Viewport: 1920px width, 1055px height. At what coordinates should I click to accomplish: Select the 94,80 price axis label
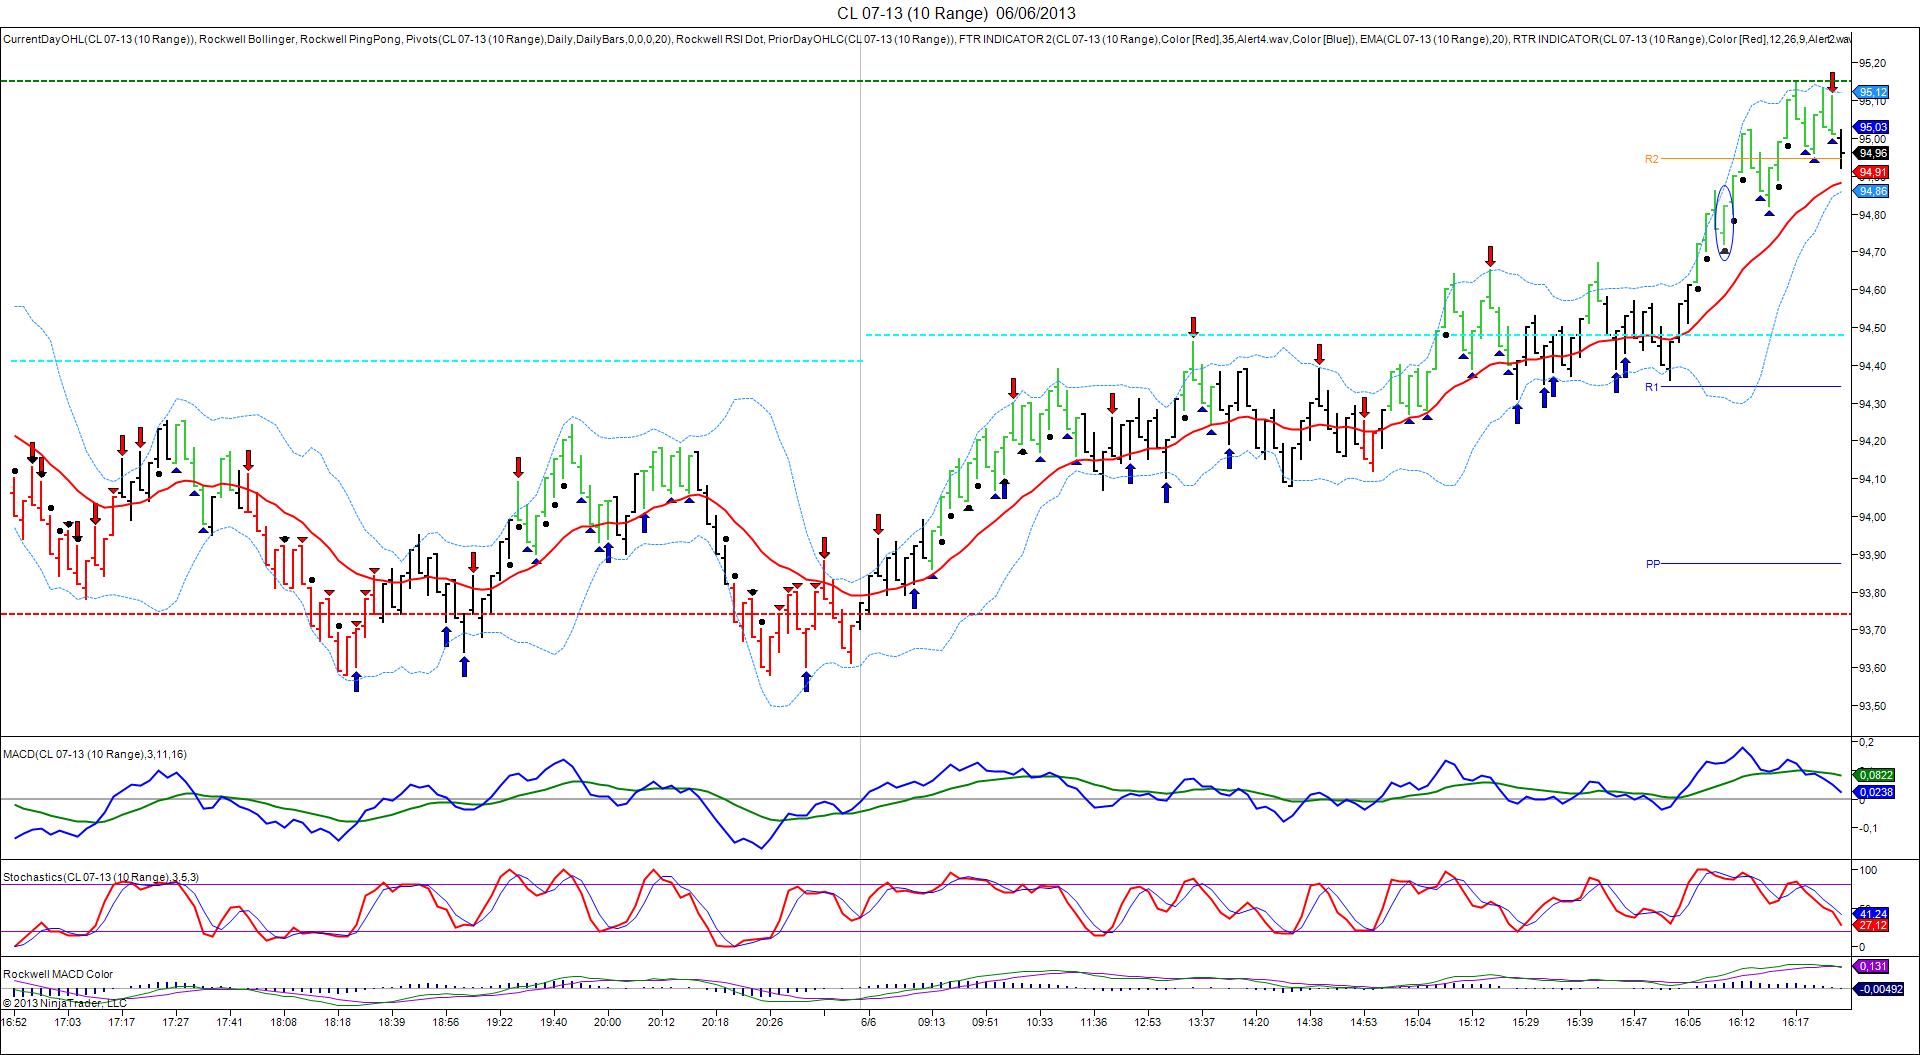point(1872,214)
